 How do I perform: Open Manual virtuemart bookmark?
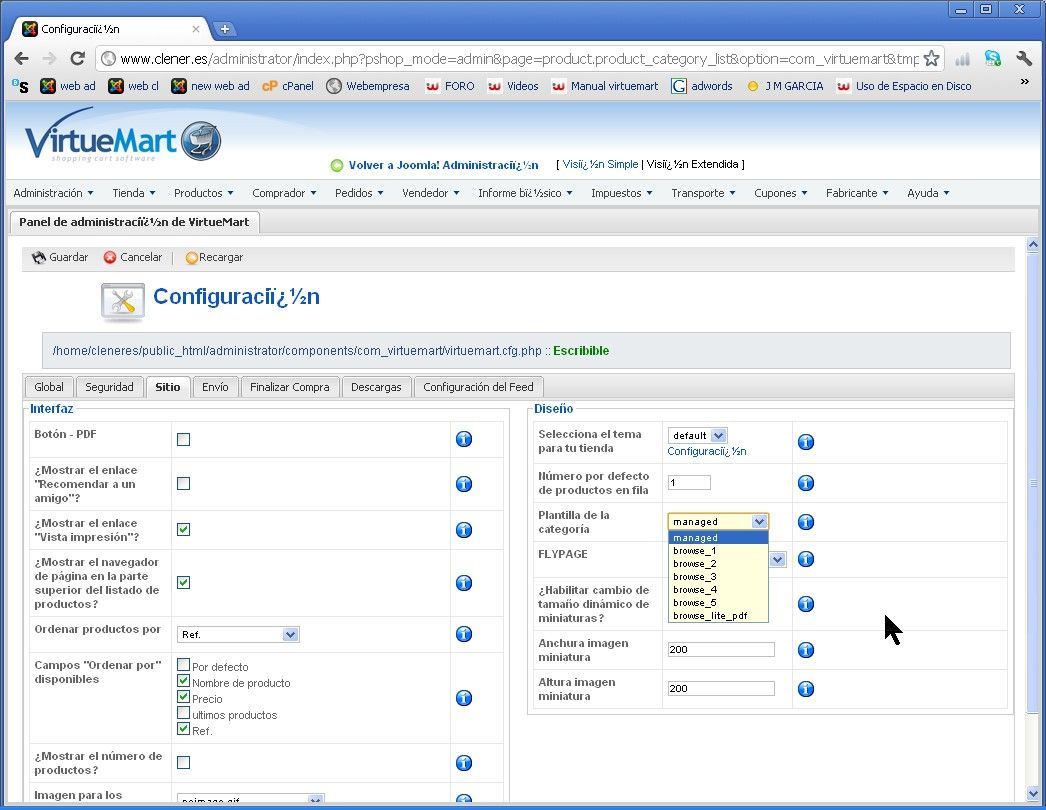tap(605, 86)
